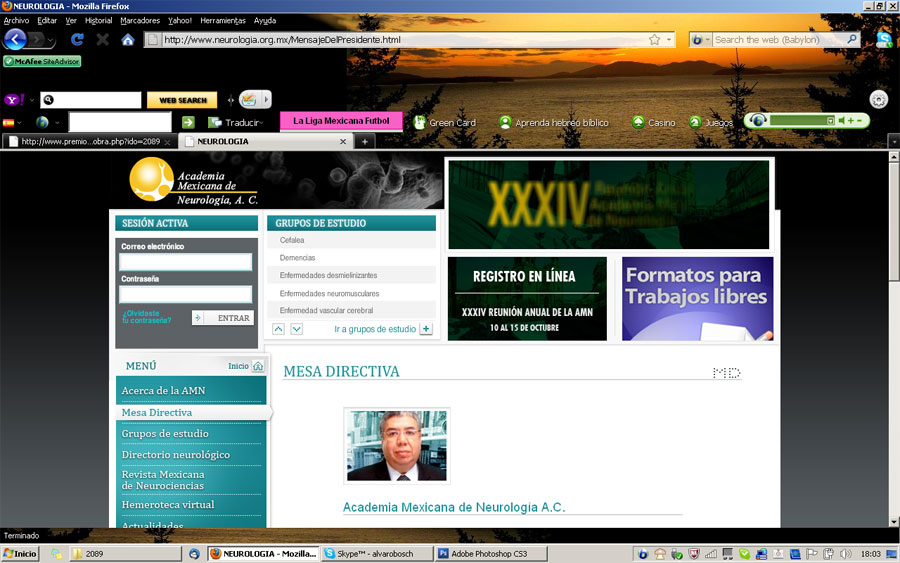Open the list all tabs dropdown
Viewport: 900px width, 563px height.
(x=893, y=141)
